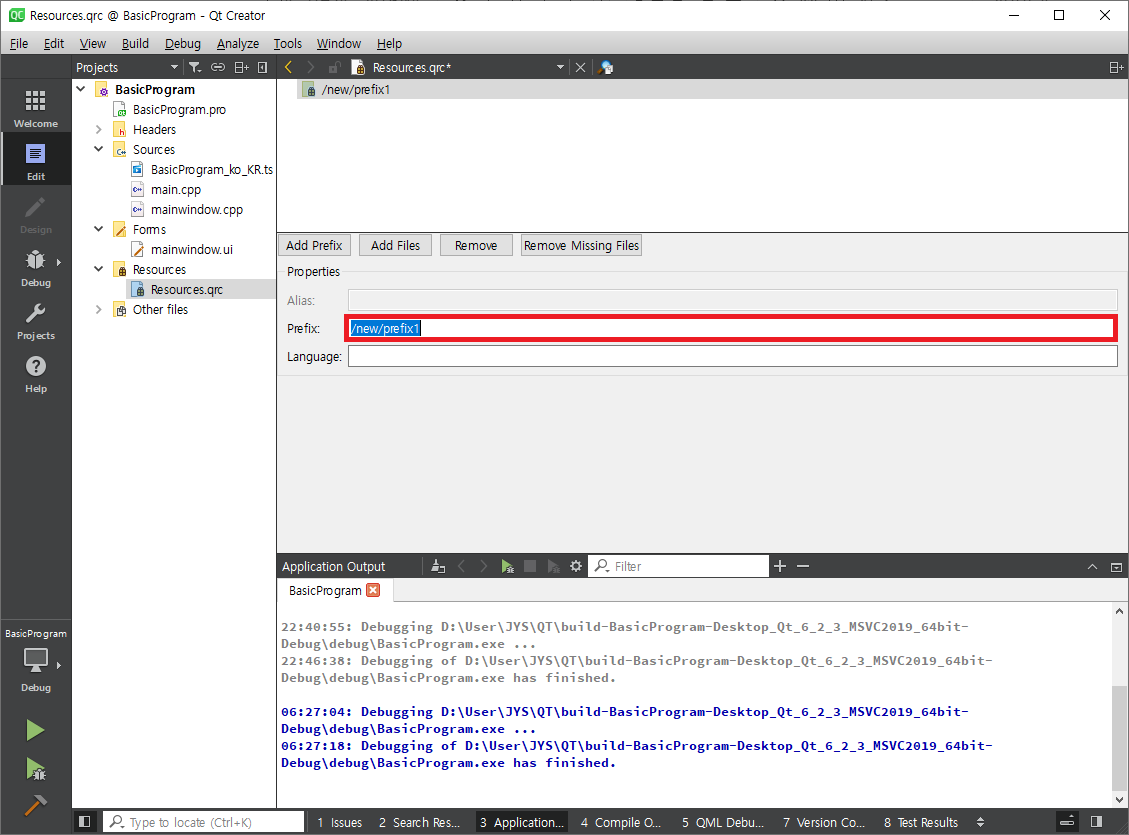Click the Prefix input field
The image size is (1129, 835).
(x=732, y=328)
